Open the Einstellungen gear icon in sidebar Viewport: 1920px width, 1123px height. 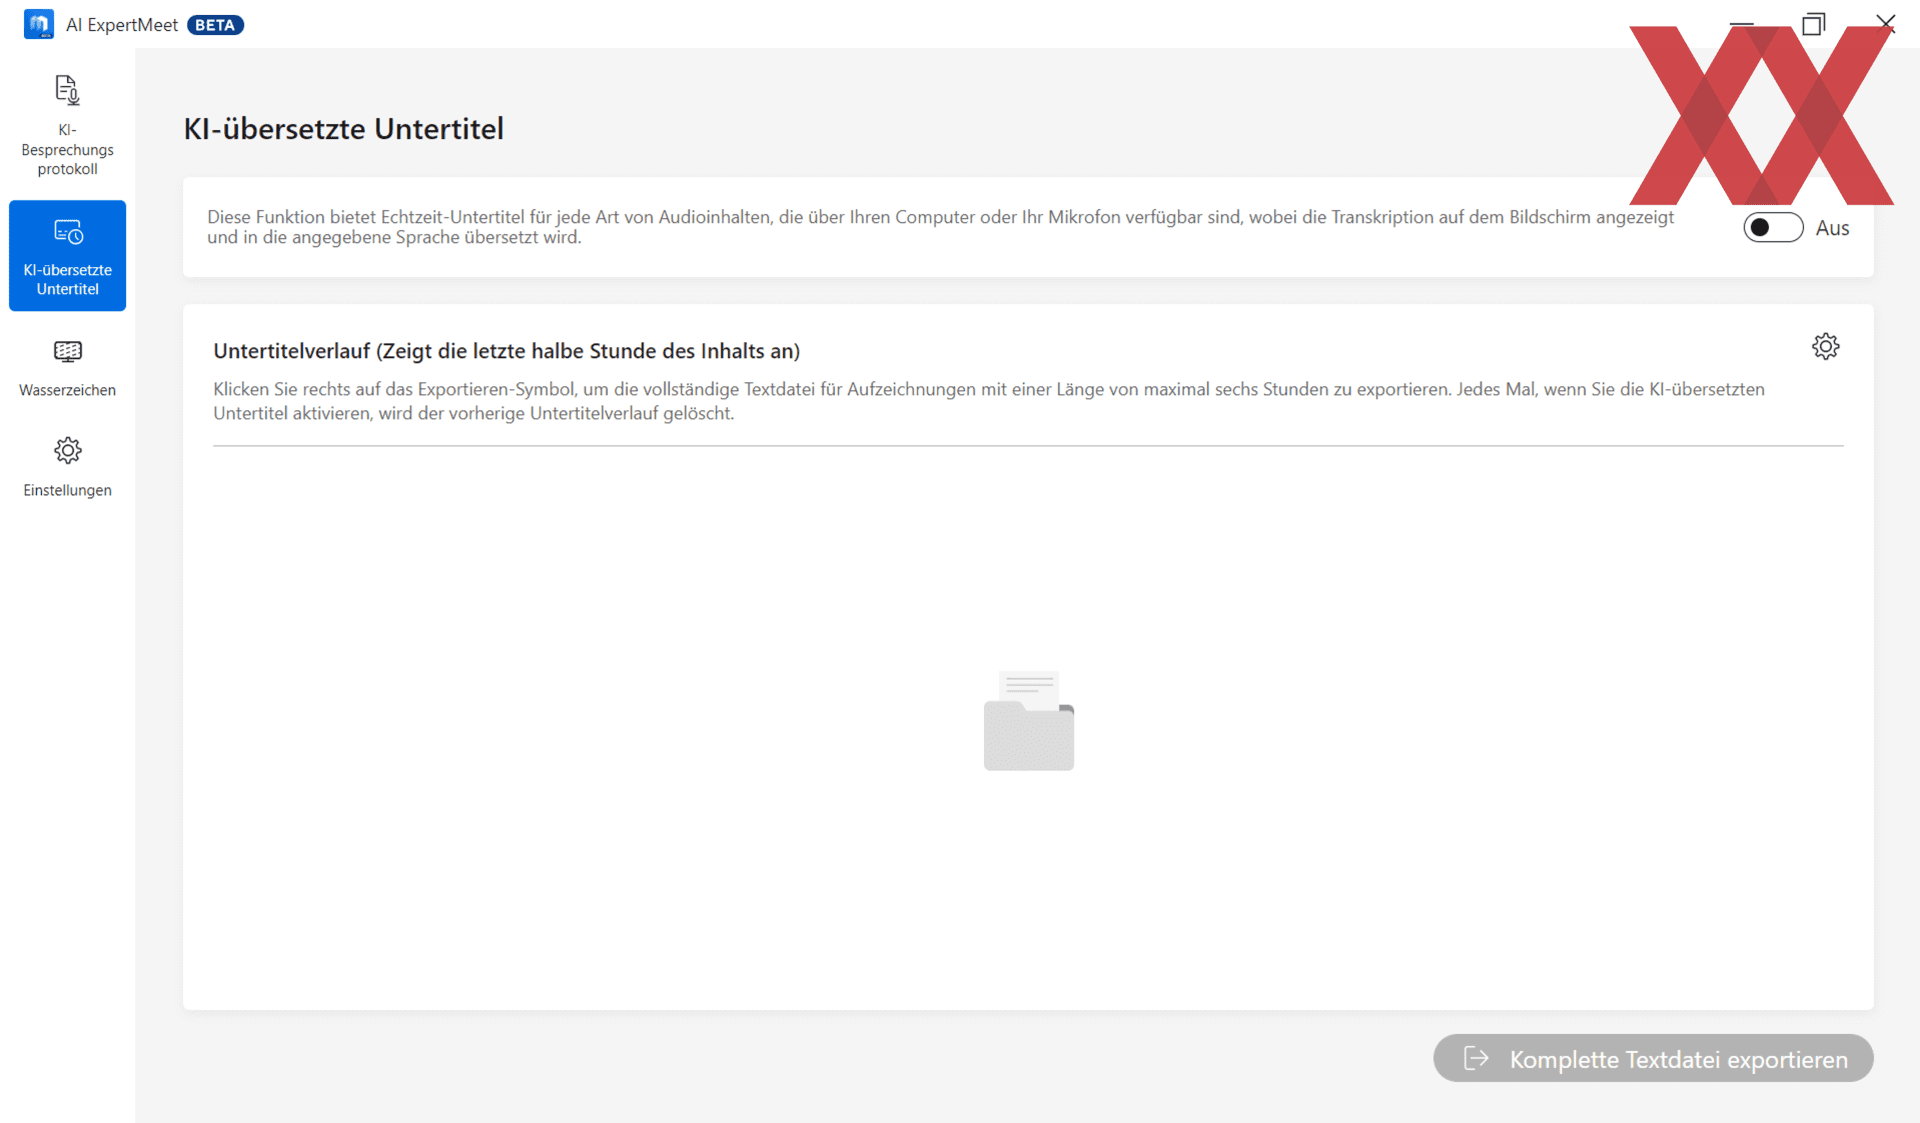pyautogui.click(x=67, y=451)
